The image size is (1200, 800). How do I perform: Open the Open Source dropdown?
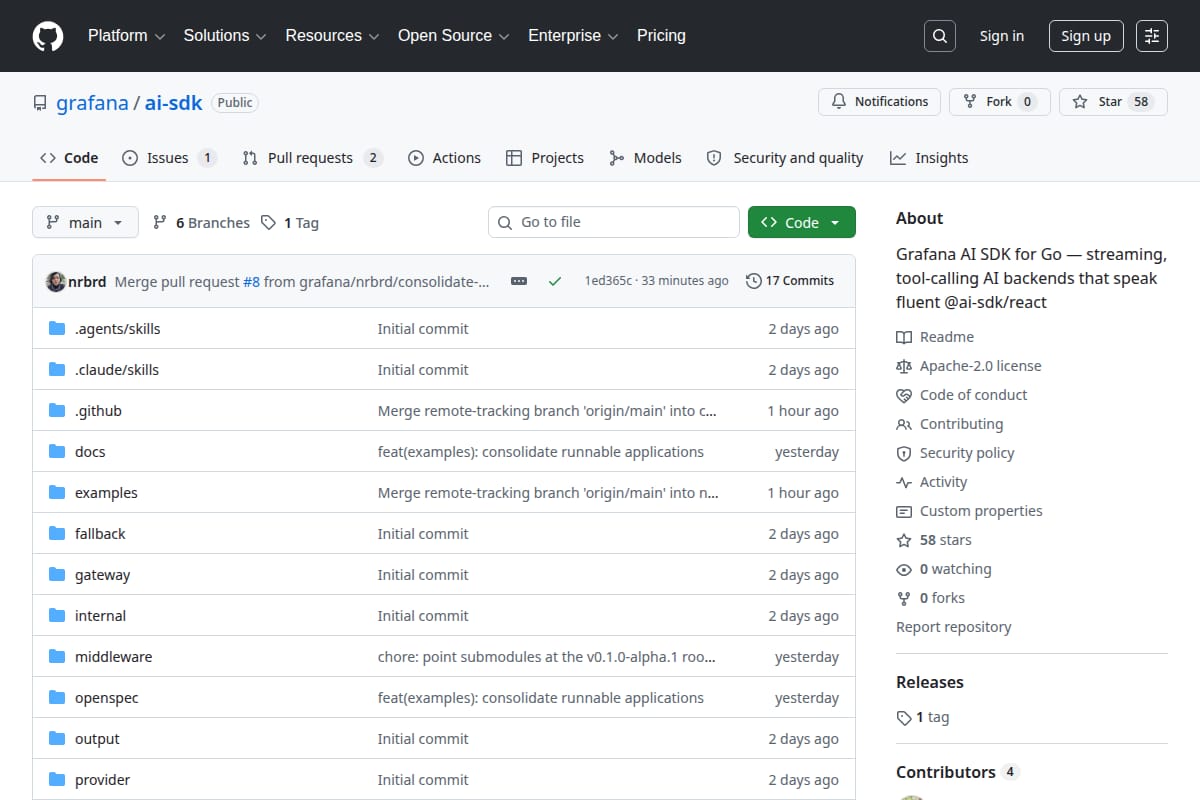pyautogui.click(x=453, y=35)
